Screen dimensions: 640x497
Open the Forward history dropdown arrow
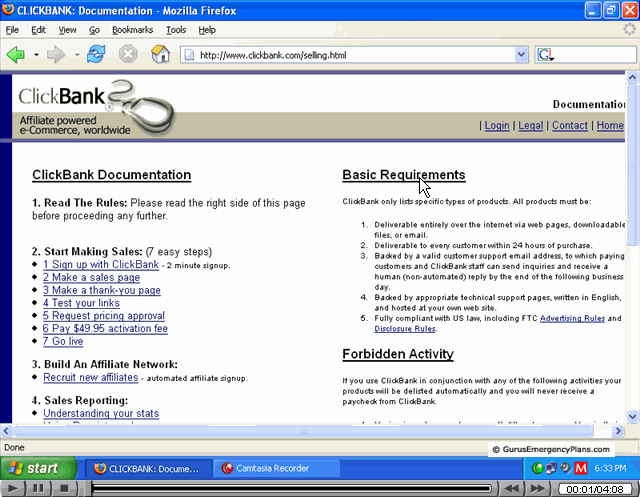[77, 54]
